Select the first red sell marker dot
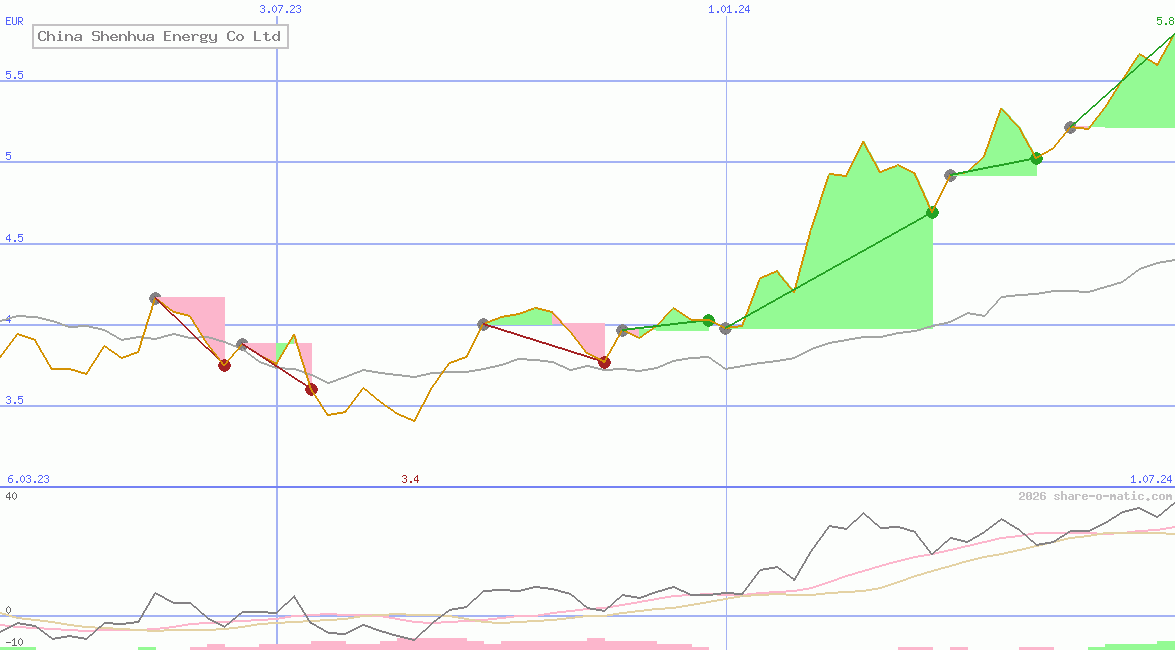1175x650 pixels. pos(225,365)
